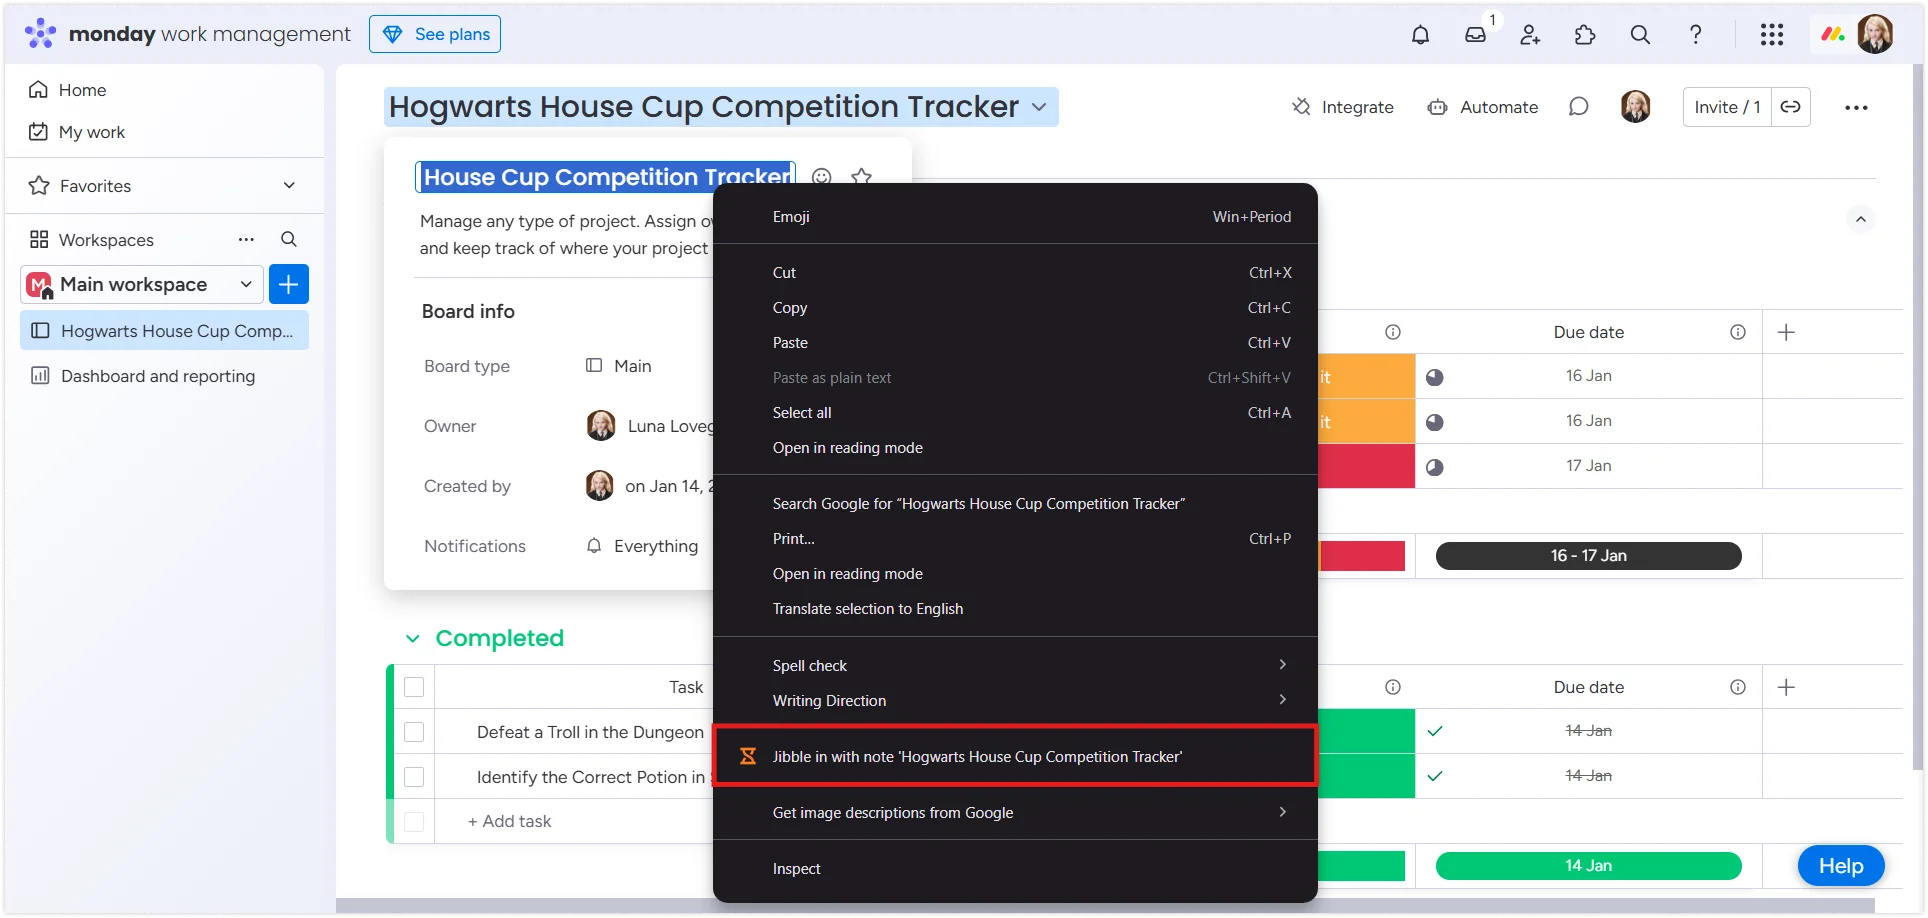
Task: Click the 16 - 17 Jan timeline summary bar
Action: click(x=1588, y=556)
